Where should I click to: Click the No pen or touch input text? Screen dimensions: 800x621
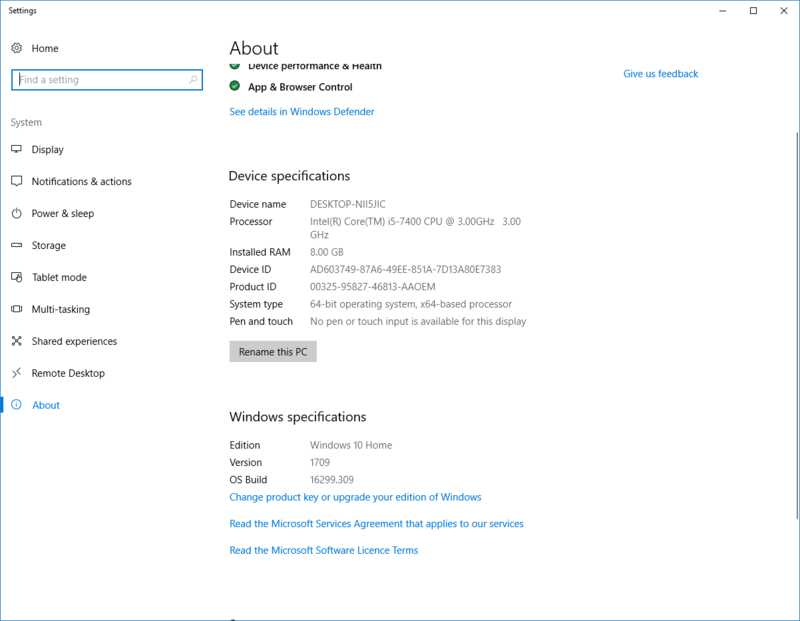coord(418,321)
